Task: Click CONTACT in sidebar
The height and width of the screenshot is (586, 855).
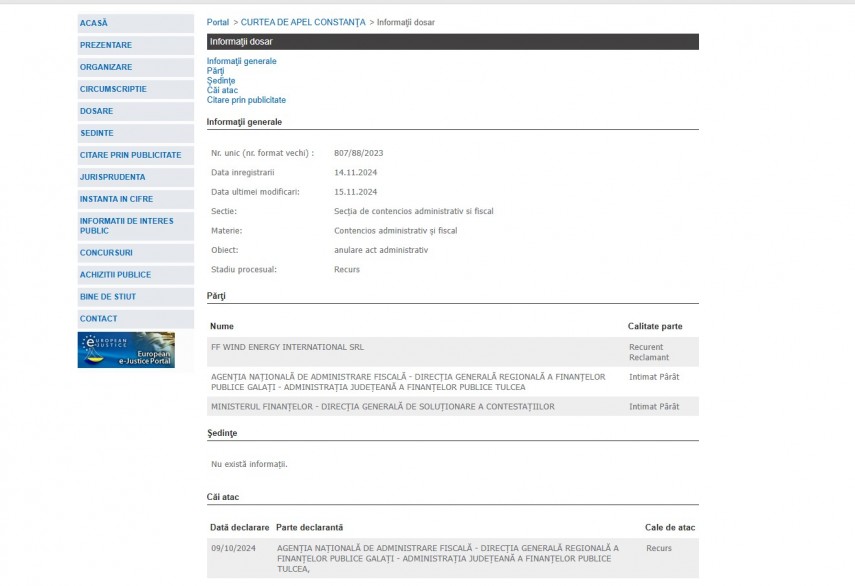Action: (x=98, y=319)
